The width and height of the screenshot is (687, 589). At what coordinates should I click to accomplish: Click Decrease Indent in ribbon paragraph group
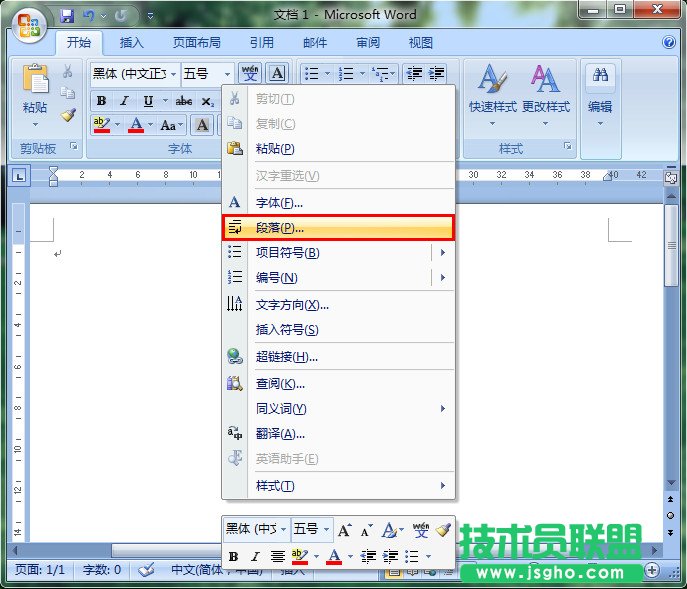(x=414, y=73)
